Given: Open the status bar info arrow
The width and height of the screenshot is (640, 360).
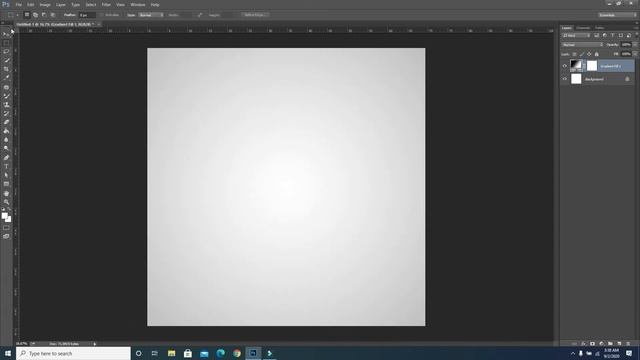Looking at the screenshot, I should coord(95,344).
